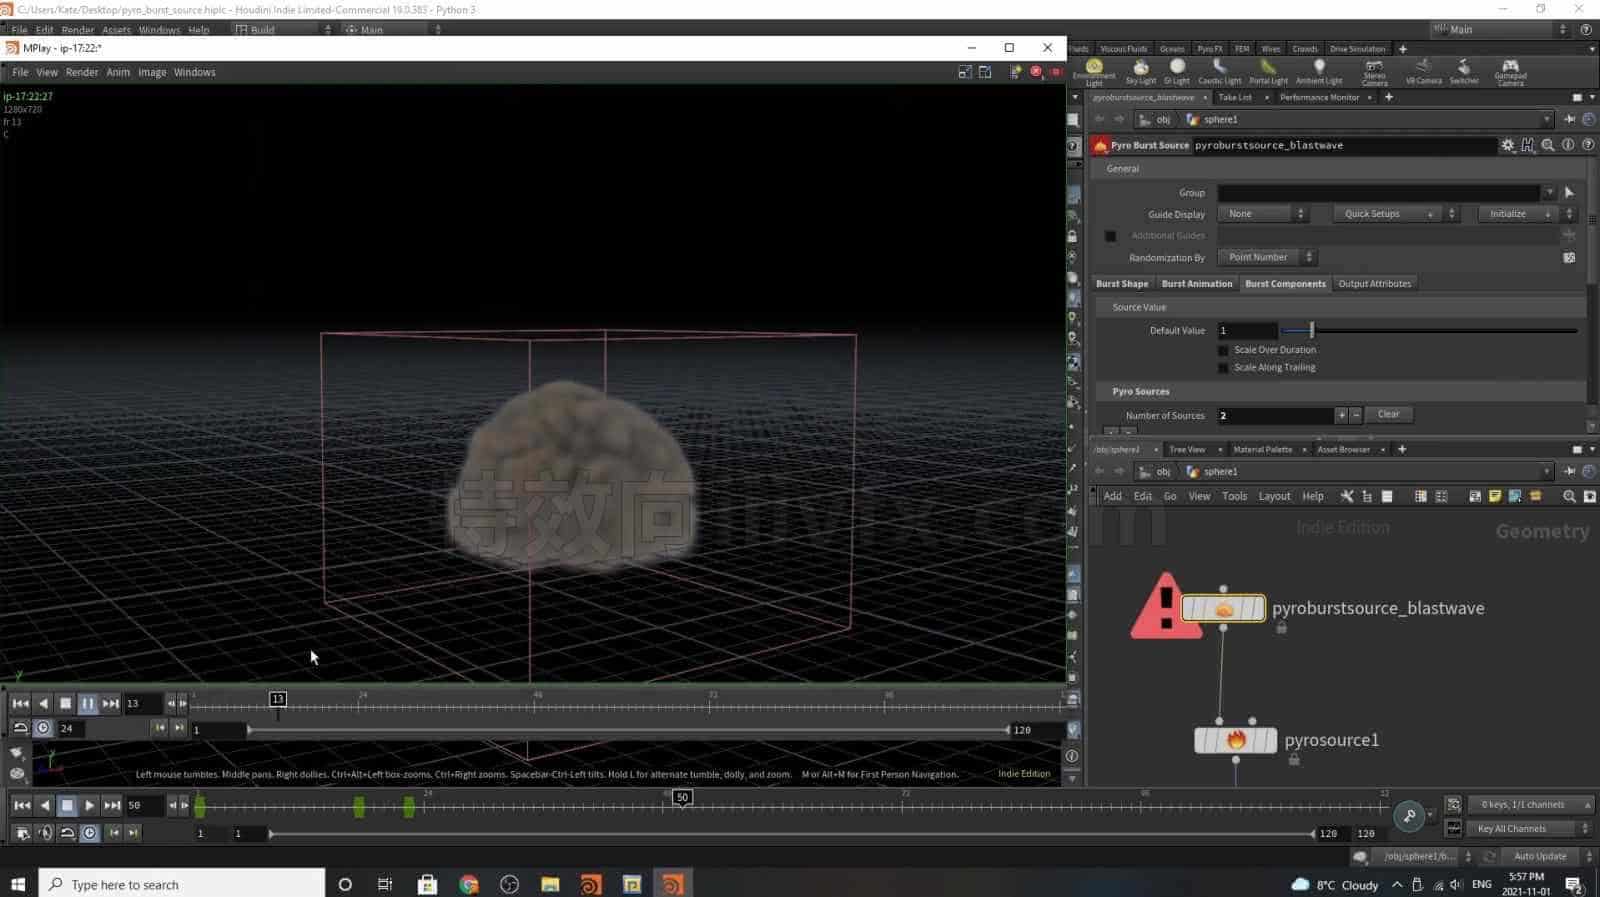Open the Build desktop dropdown in main menu

point(283,30)
